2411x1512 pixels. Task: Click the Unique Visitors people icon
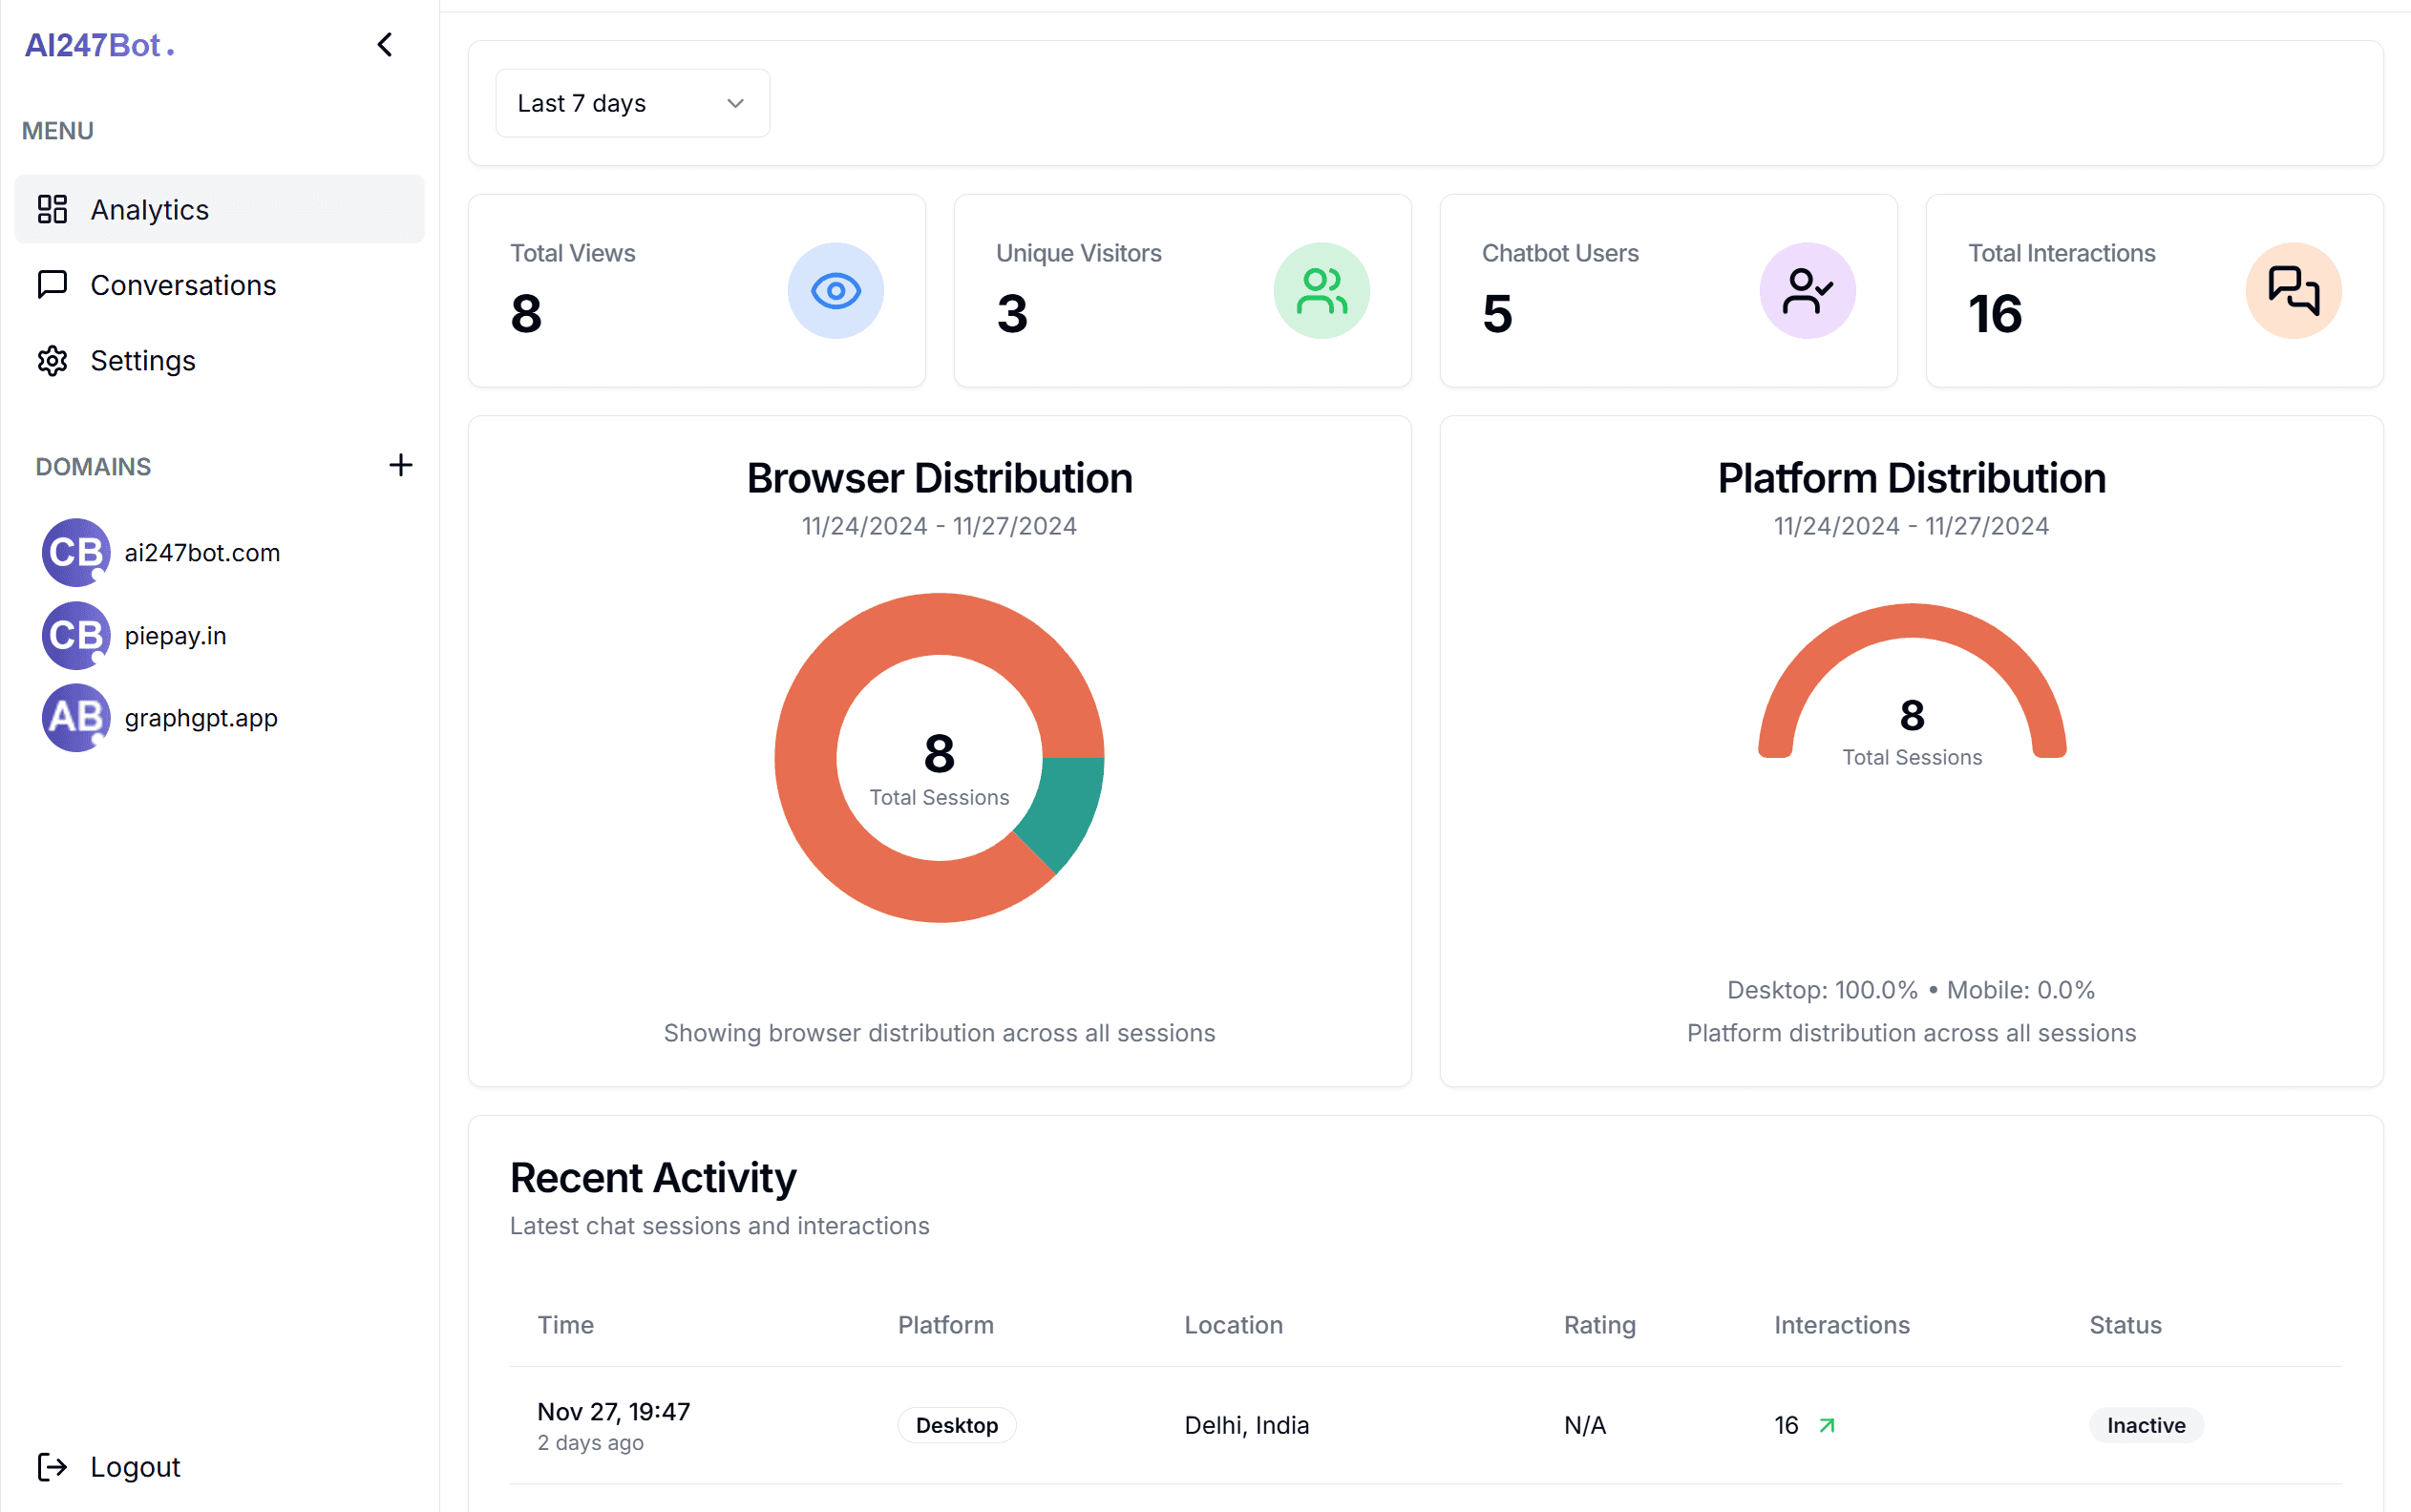1321,291
